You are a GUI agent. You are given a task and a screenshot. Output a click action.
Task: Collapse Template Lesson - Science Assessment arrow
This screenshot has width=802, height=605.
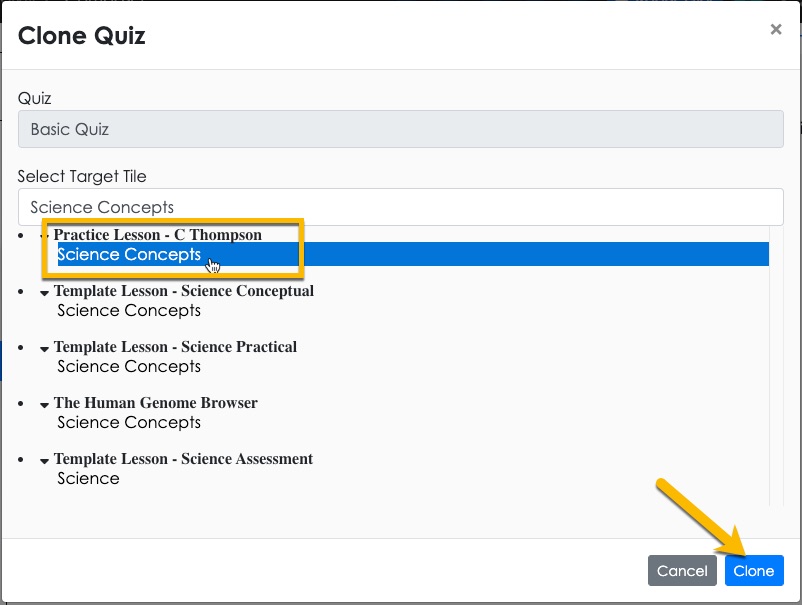click(44, 461)
